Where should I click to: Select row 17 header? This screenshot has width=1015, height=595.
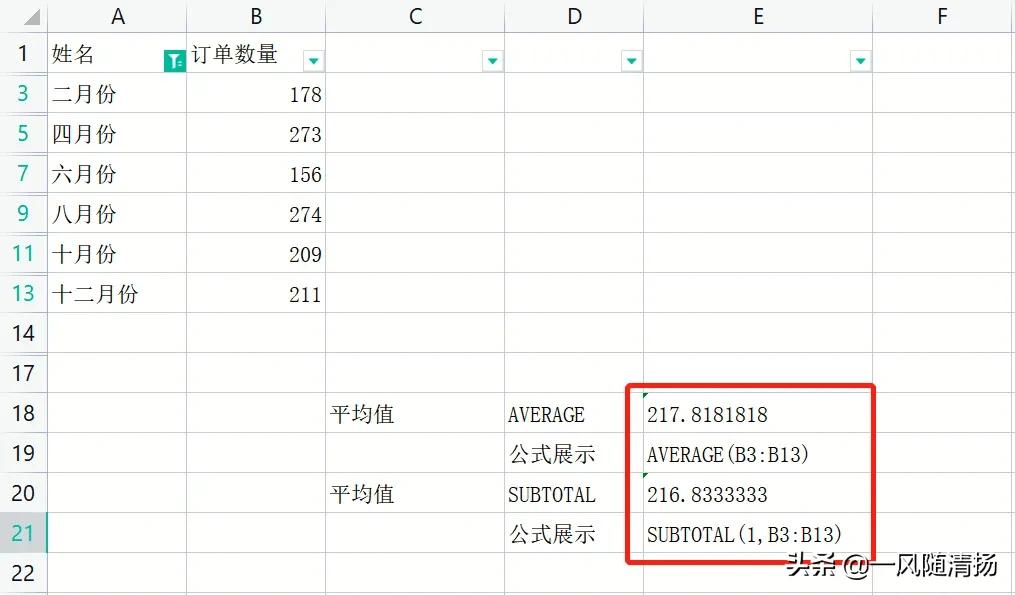(23, 374)
